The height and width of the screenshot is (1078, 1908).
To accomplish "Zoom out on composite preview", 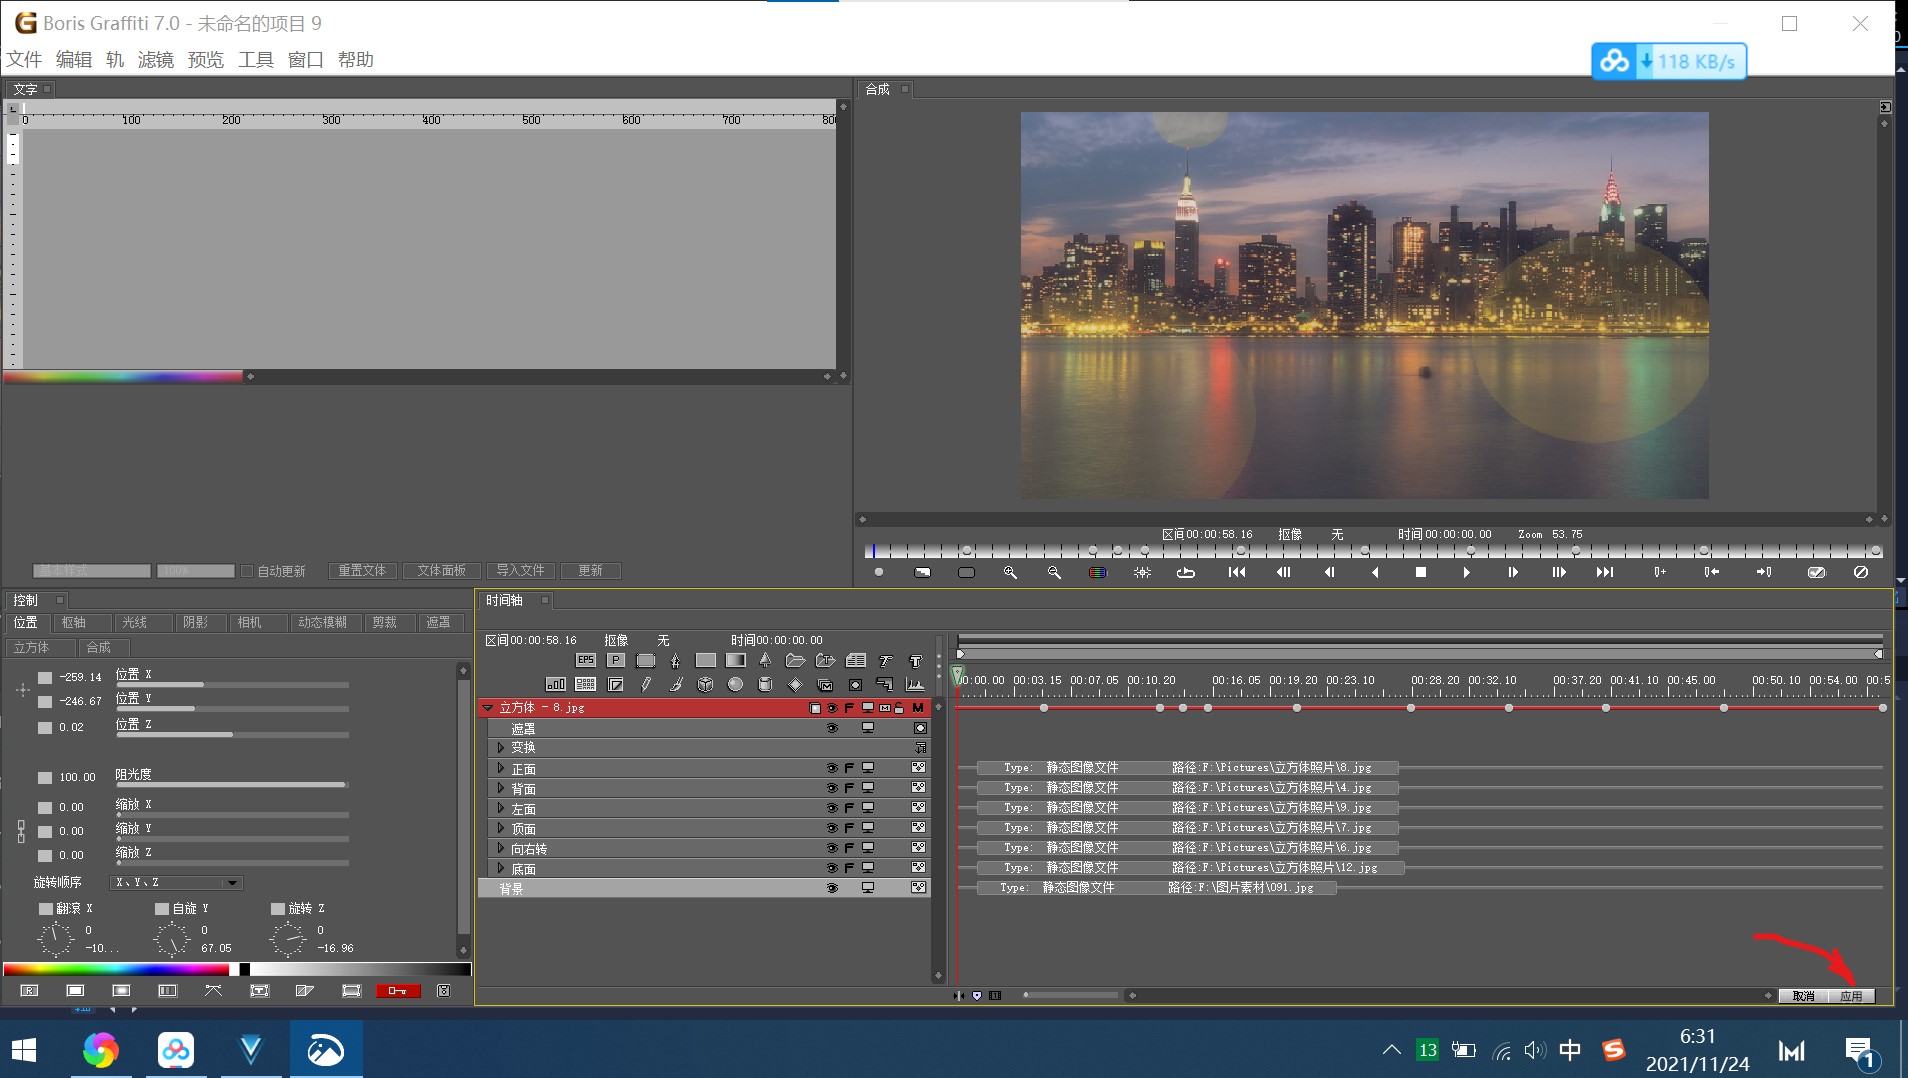I will [1054, 572].
